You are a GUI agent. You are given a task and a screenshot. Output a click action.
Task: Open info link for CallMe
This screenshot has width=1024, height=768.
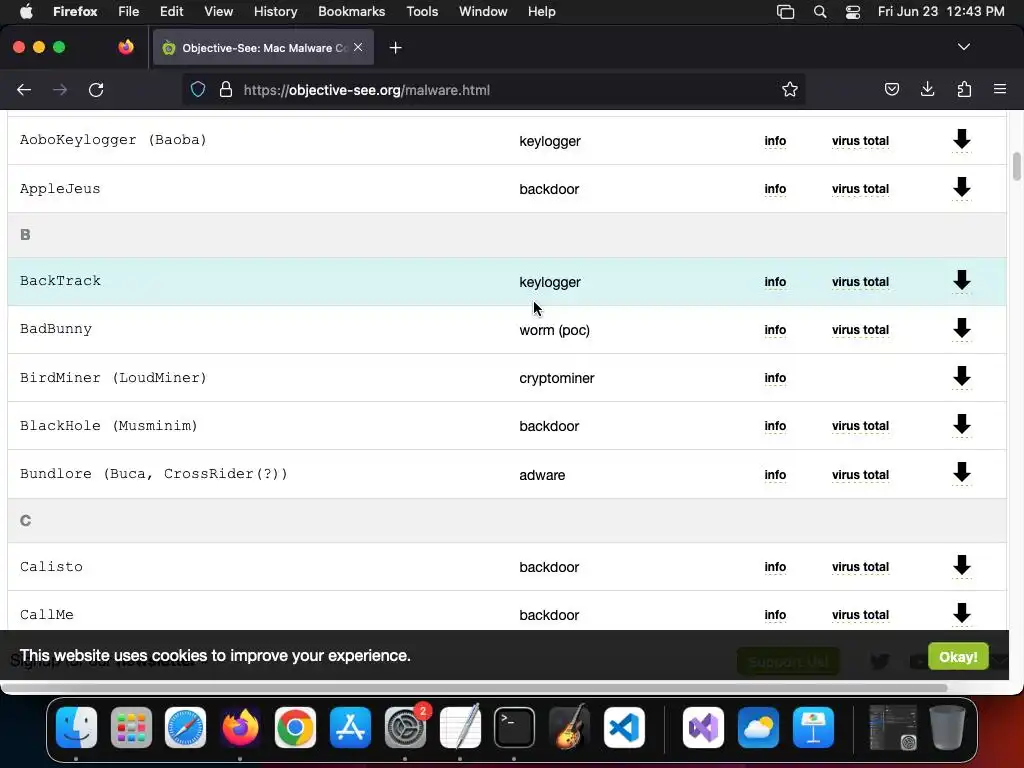coord(775,615)
